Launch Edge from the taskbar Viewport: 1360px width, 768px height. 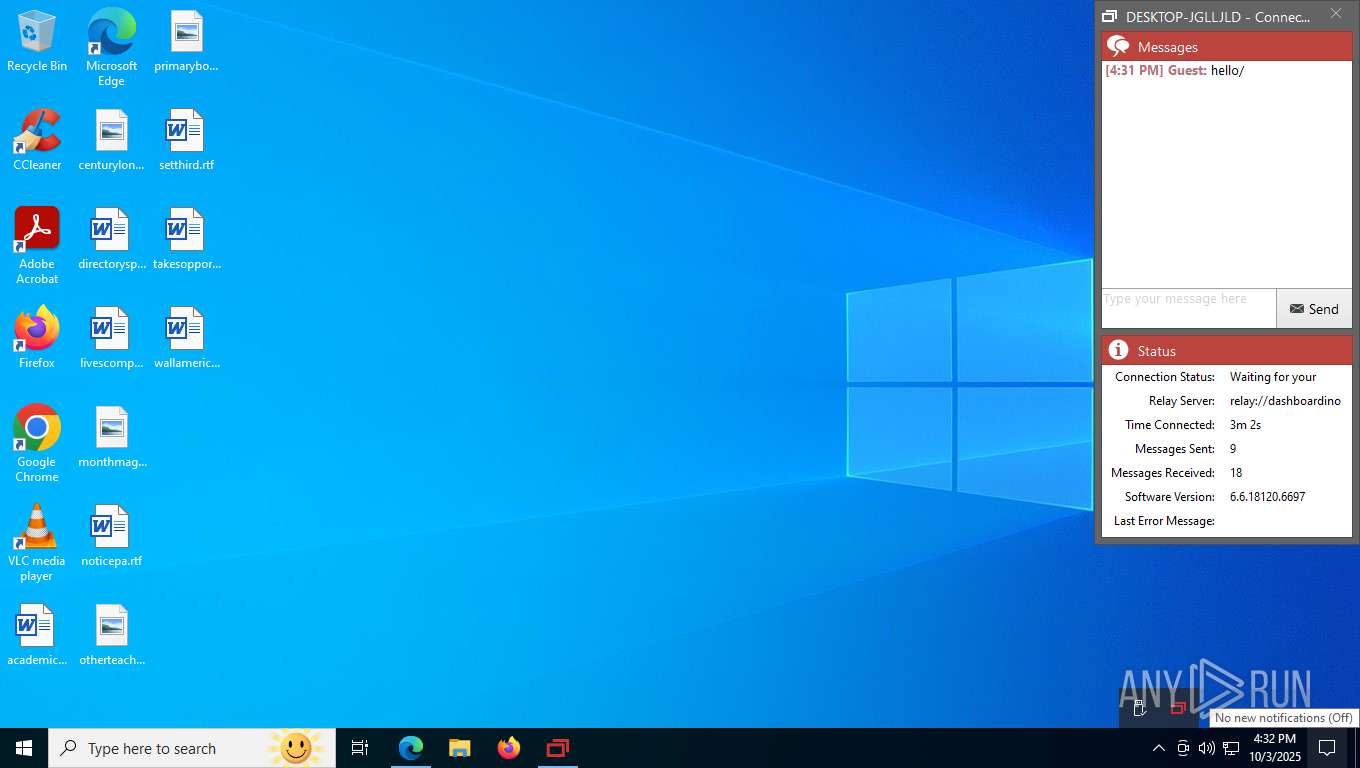click(x=411, y=748)
